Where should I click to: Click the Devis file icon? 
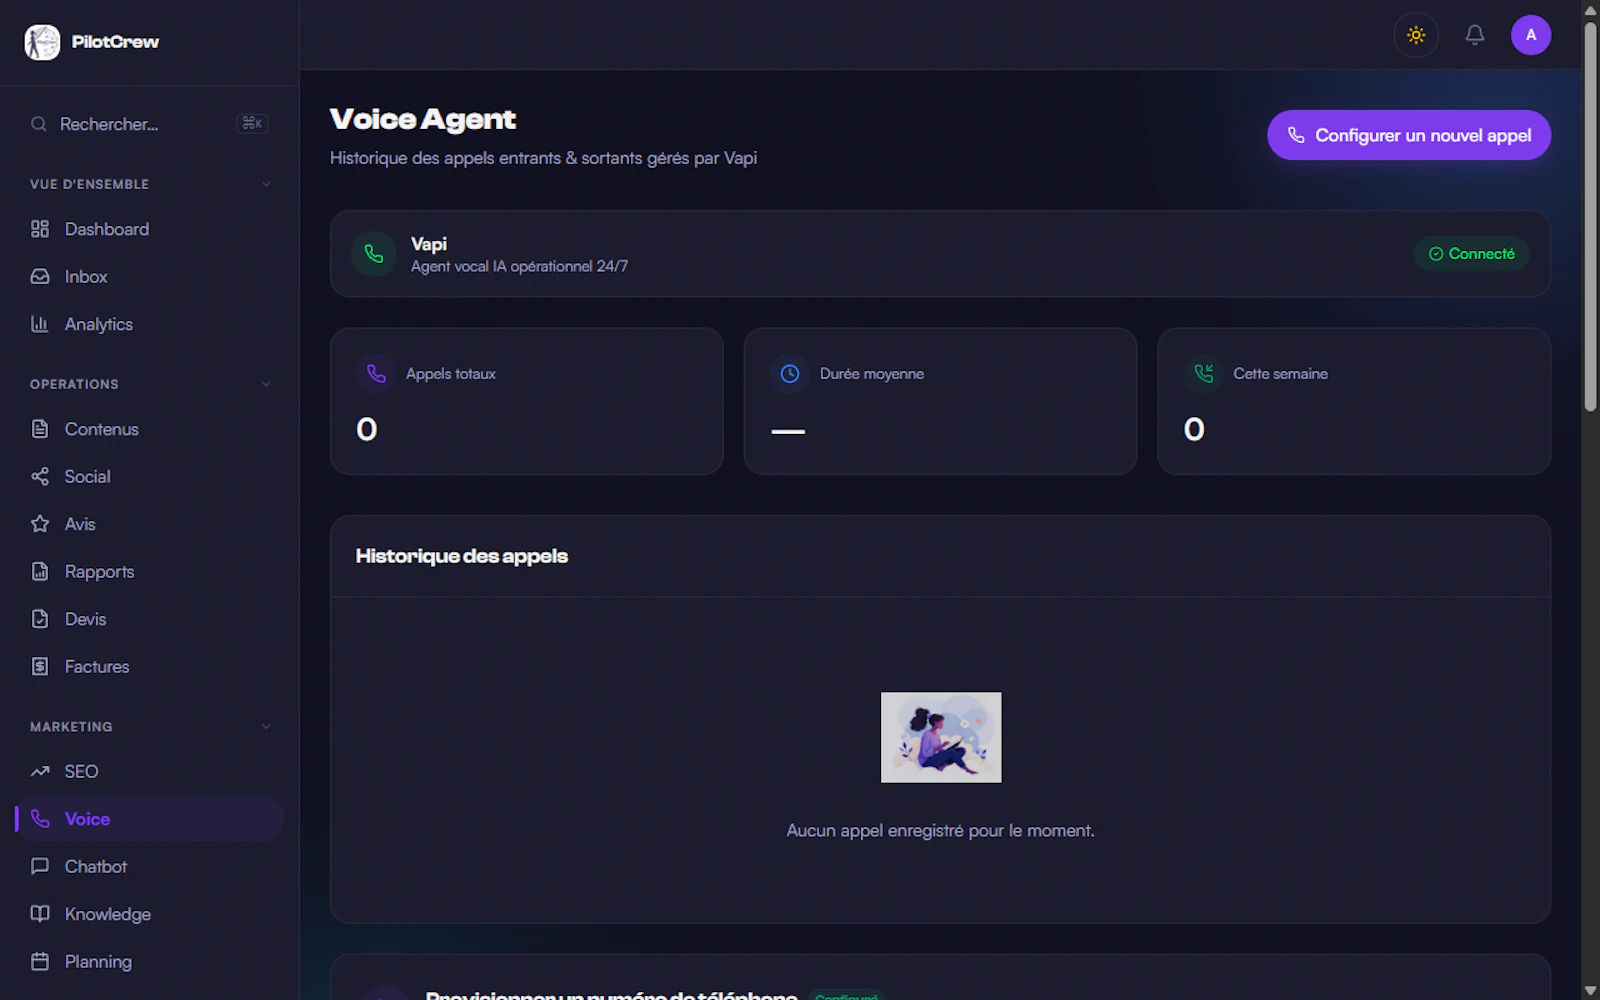pos(40,619)
